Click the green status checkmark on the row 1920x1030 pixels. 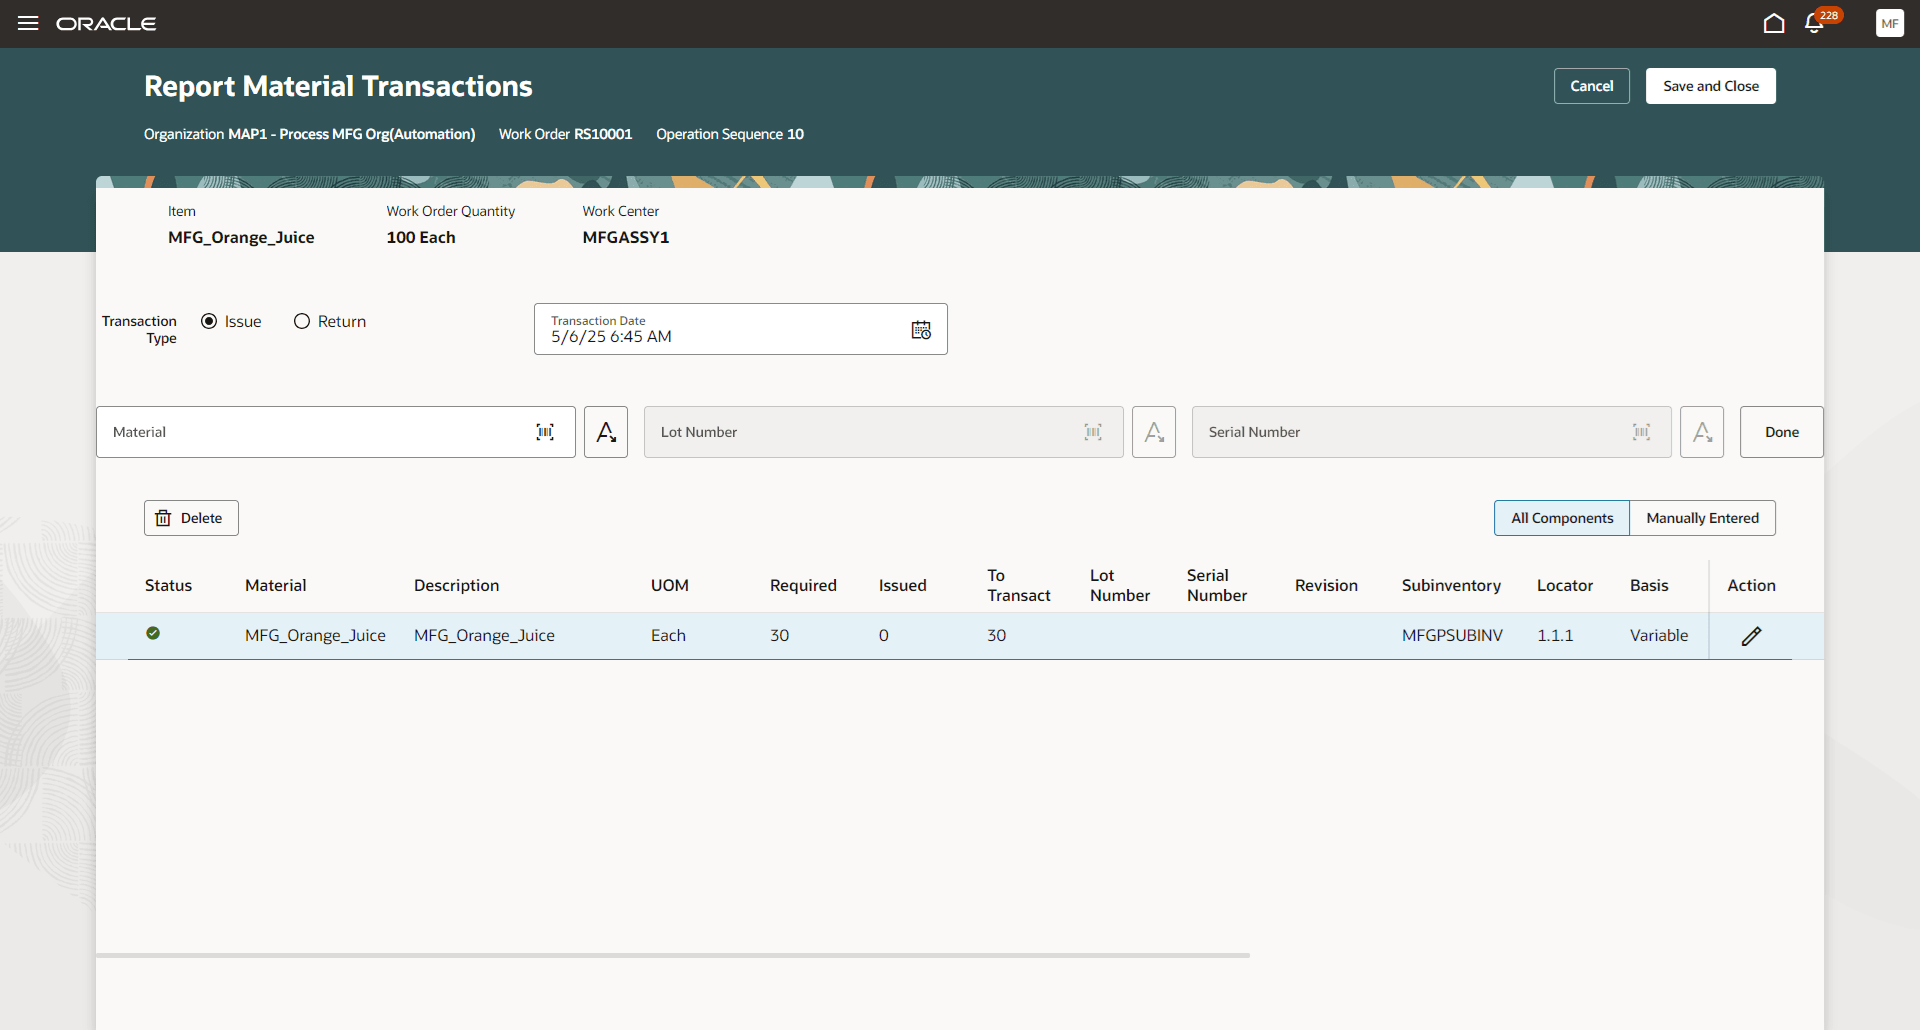[153, 633]
